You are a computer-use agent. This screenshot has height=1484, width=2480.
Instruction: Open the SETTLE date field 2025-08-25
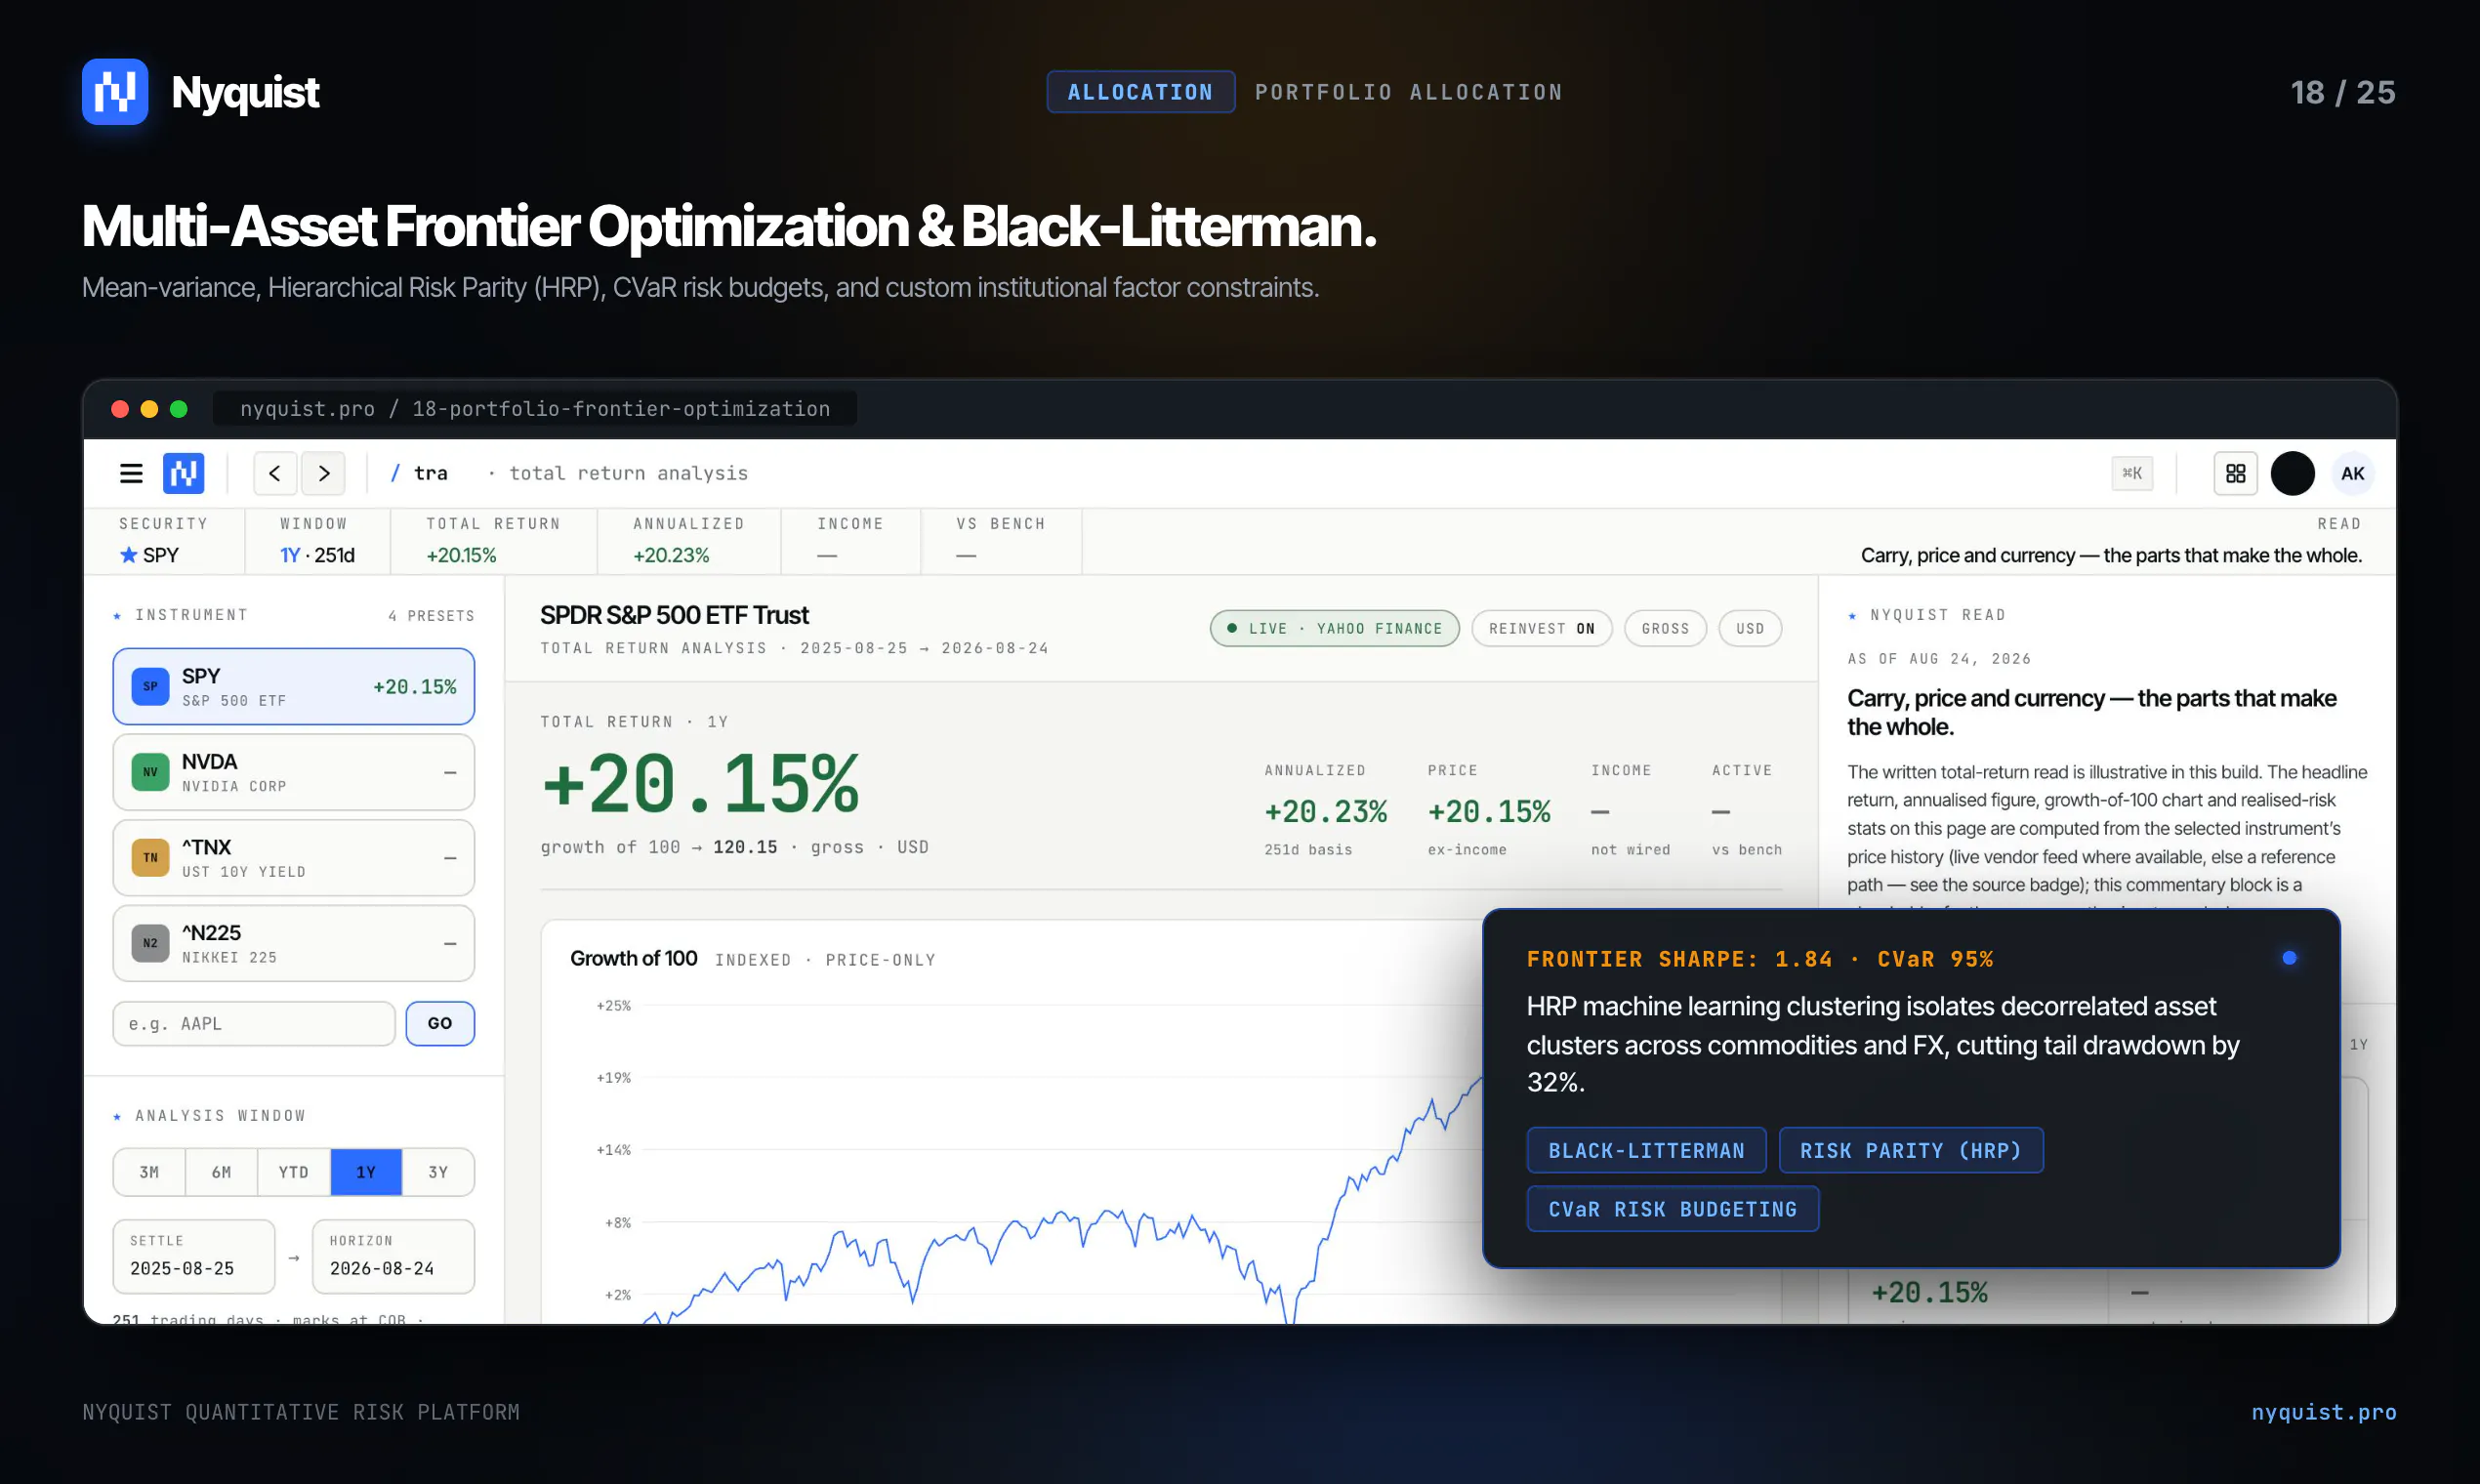[x=194, y=1256]
